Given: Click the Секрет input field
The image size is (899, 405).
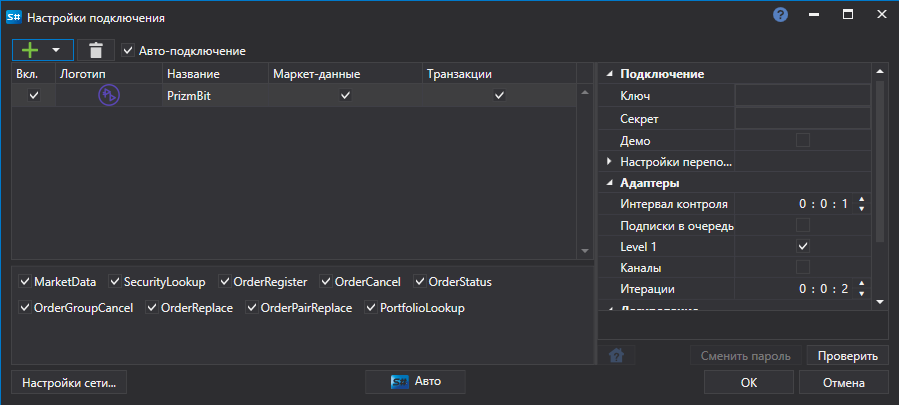Looking at the screenshot, I should tap(803, 119).
